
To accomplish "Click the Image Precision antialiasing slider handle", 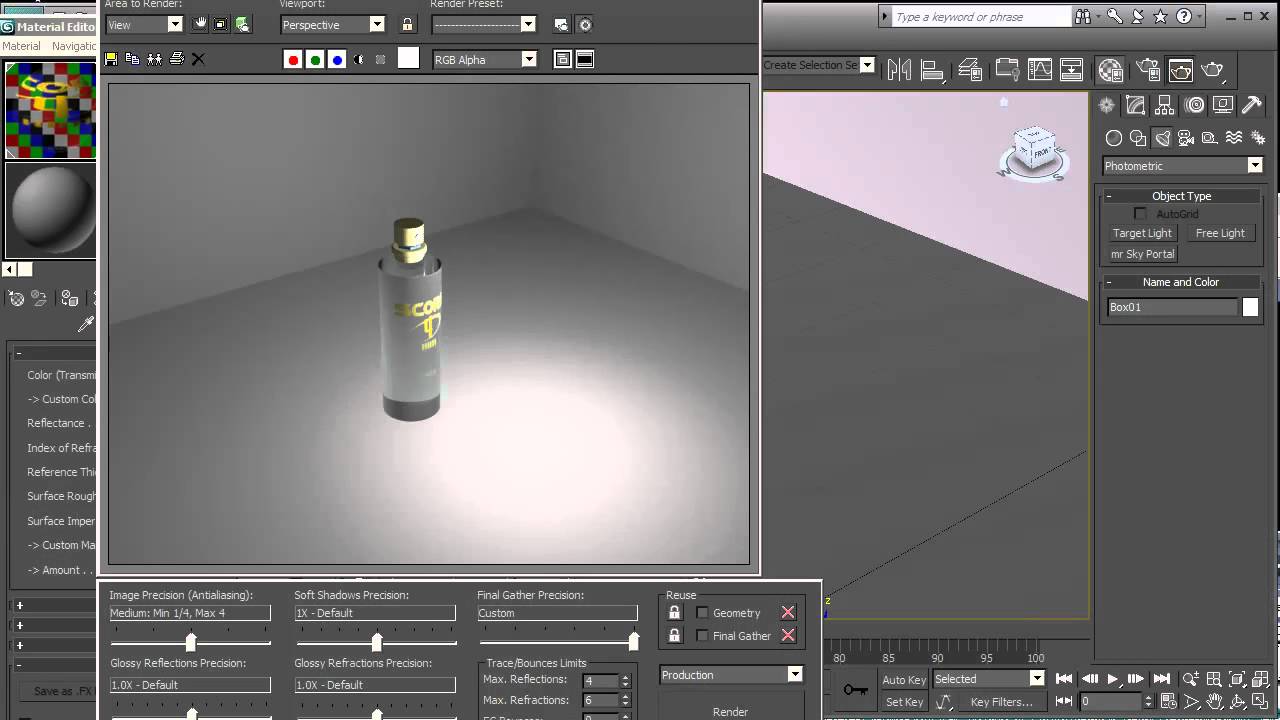I will (191, 642).
